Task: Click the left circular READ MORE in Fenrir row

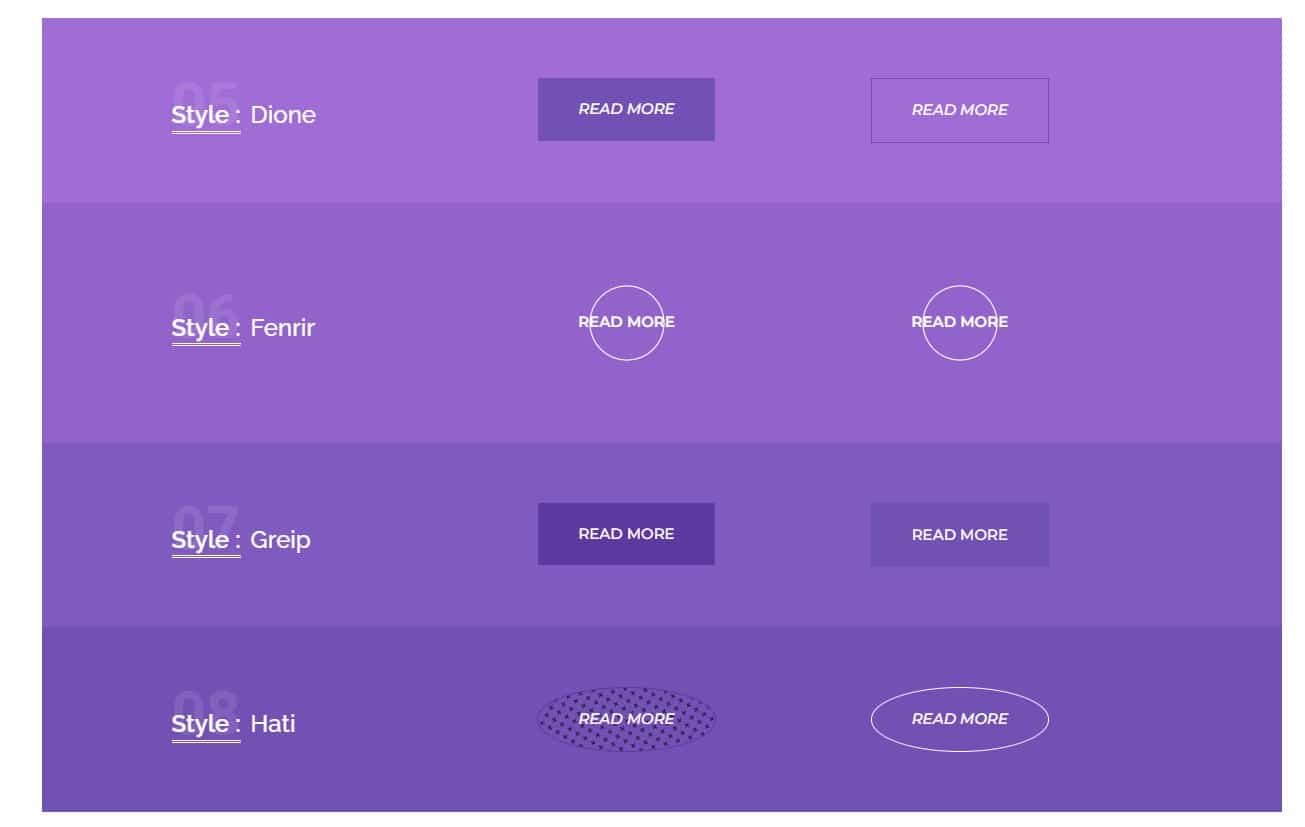Action: point(627,321)
